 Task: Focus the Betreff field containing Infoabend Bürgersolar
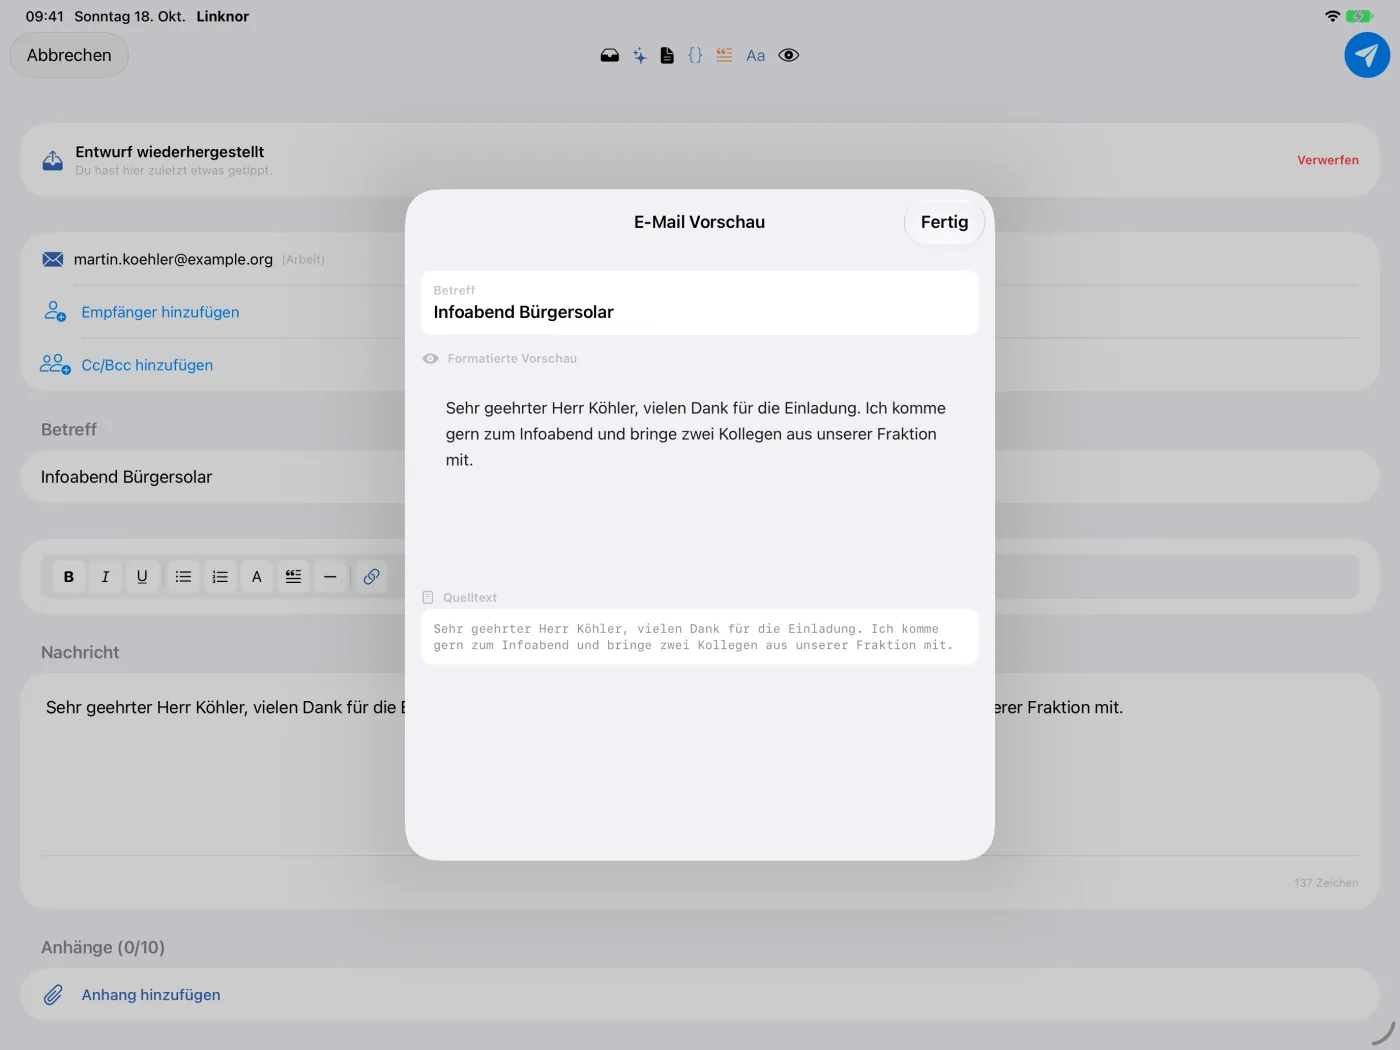tap(700, 477)
